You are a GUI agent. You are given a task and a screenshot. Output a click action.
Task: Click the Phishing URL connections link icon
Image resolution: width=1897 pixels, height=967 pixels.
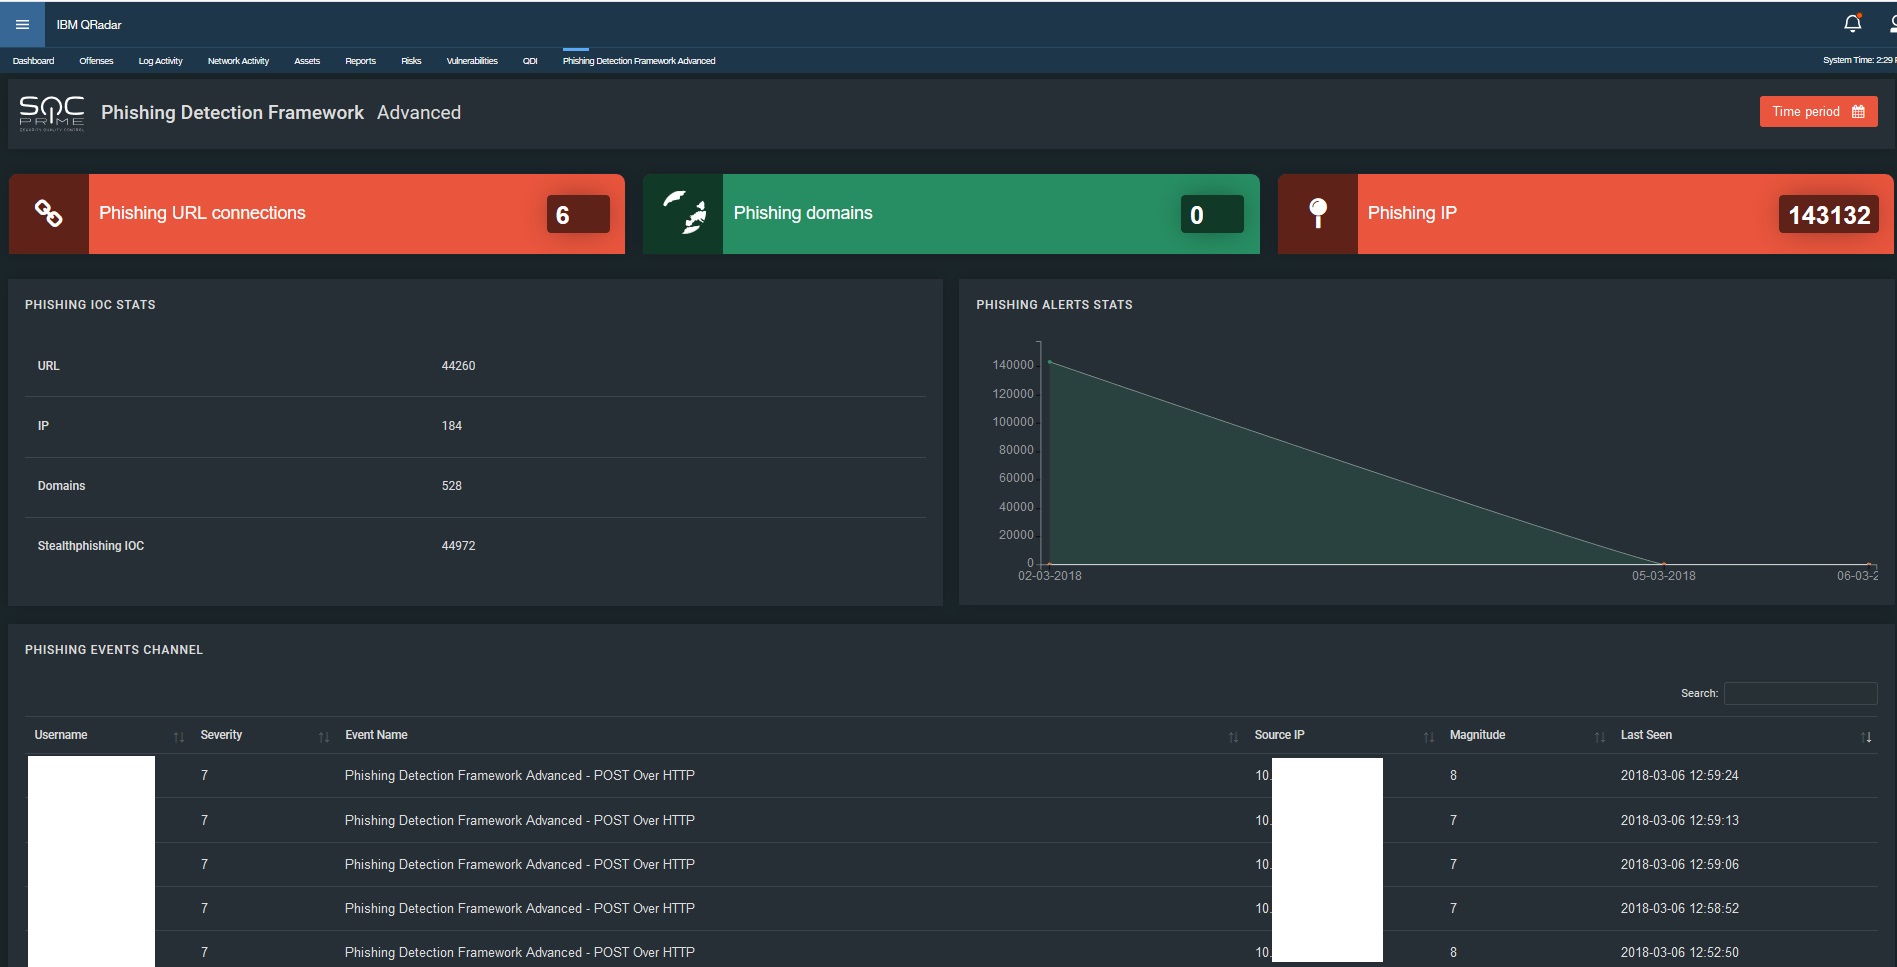coord(49,213)
